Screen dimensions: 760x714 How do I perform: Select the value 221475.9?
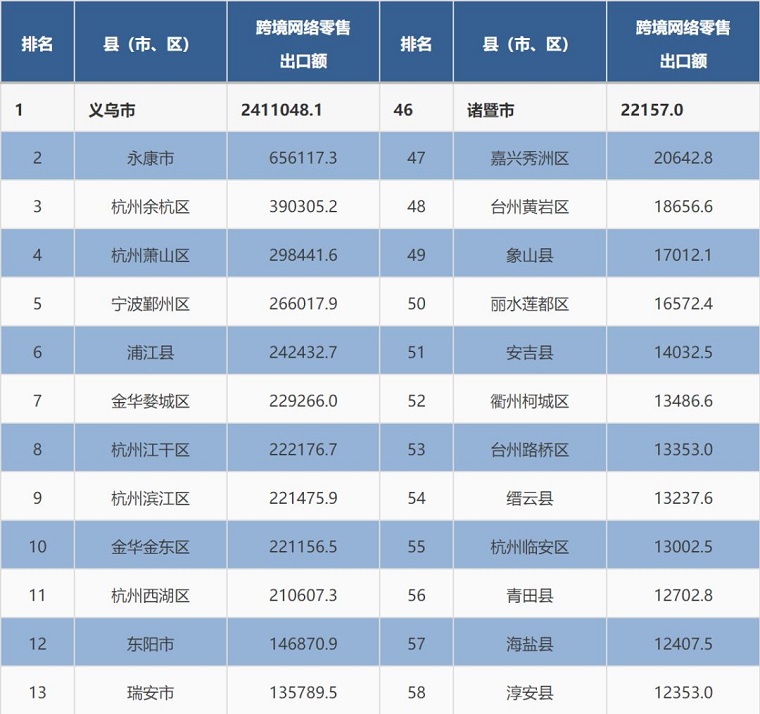[x=303, y=498]
